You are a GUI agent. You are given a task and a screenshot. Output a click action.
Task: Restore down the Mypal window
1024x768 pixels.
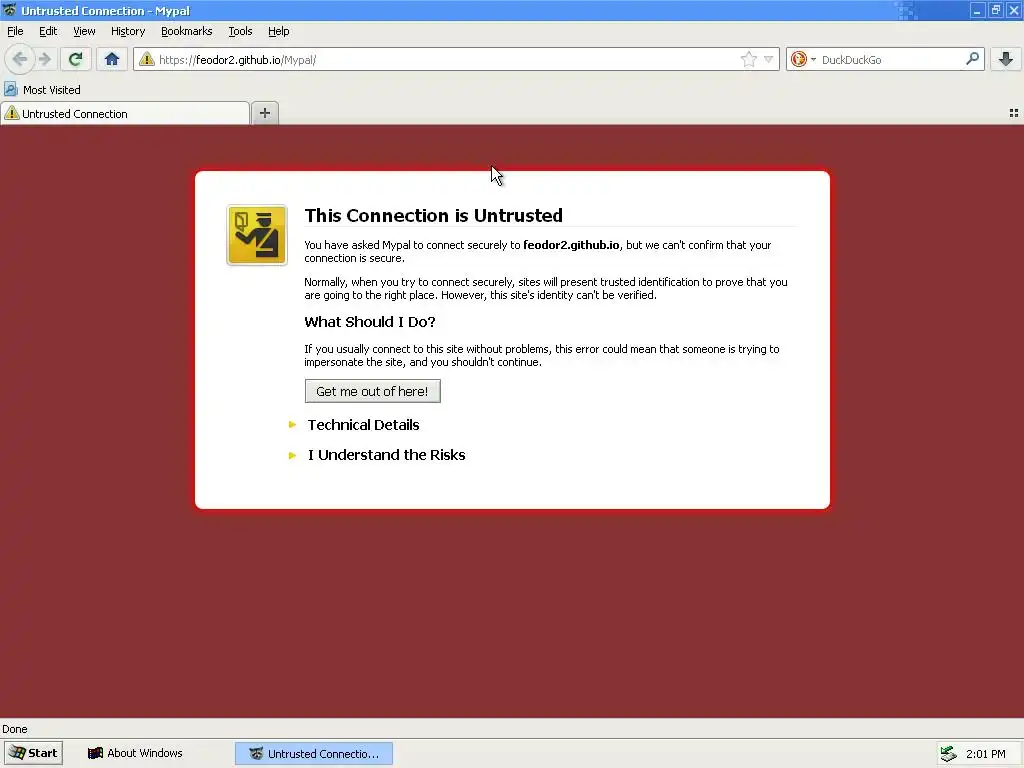(x=995, y=10)
